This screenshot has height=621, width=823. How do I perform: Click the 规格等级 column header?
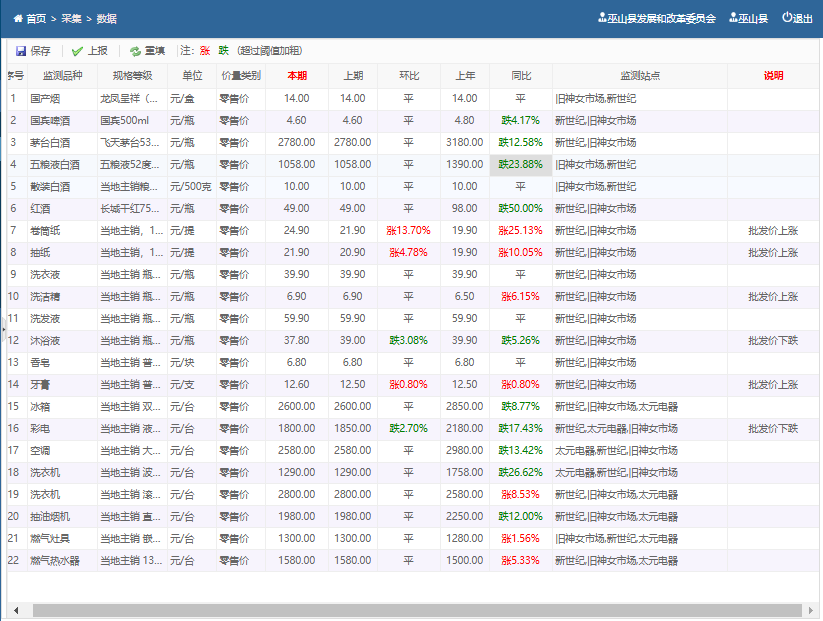click(132, 76)
